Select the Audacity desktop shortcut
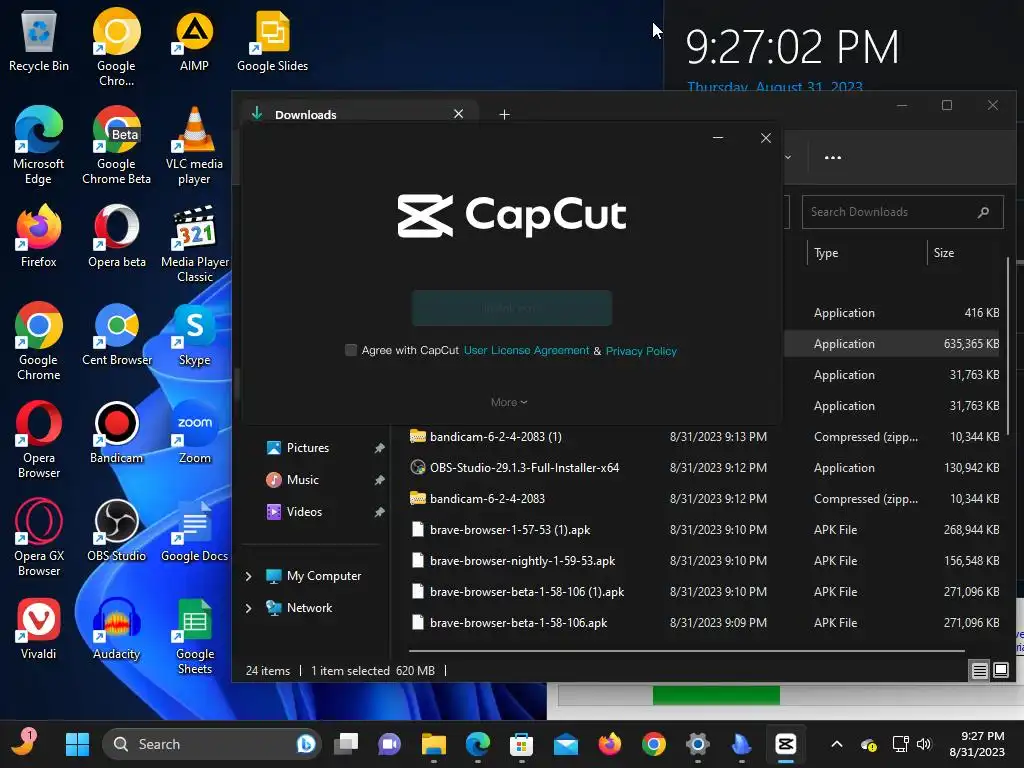1024x768 pixels. tap(116, 628)
